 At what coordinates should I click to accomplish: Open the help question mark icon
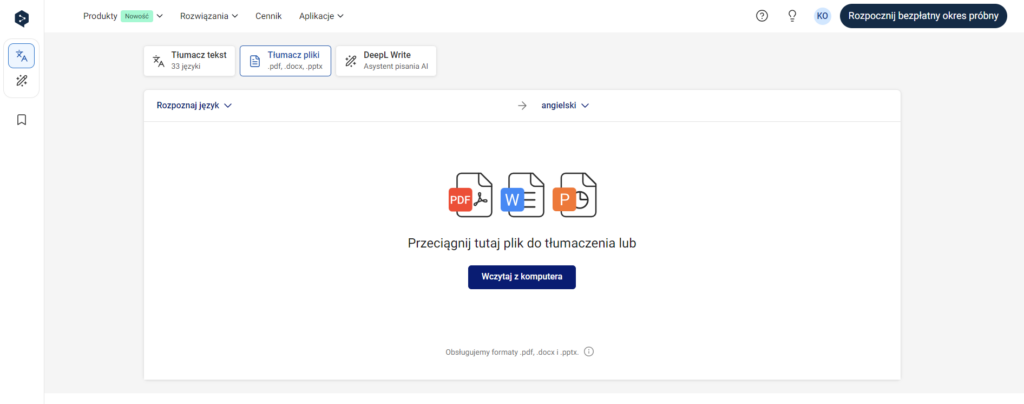tap(762, 16)
